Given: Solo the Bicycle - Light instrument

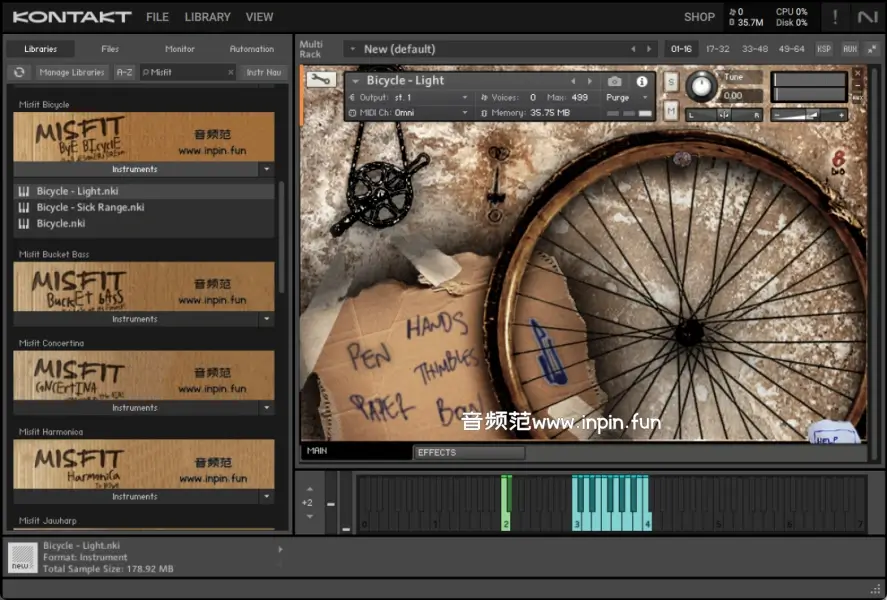Looking at the screenshot, I should point(671,82).
